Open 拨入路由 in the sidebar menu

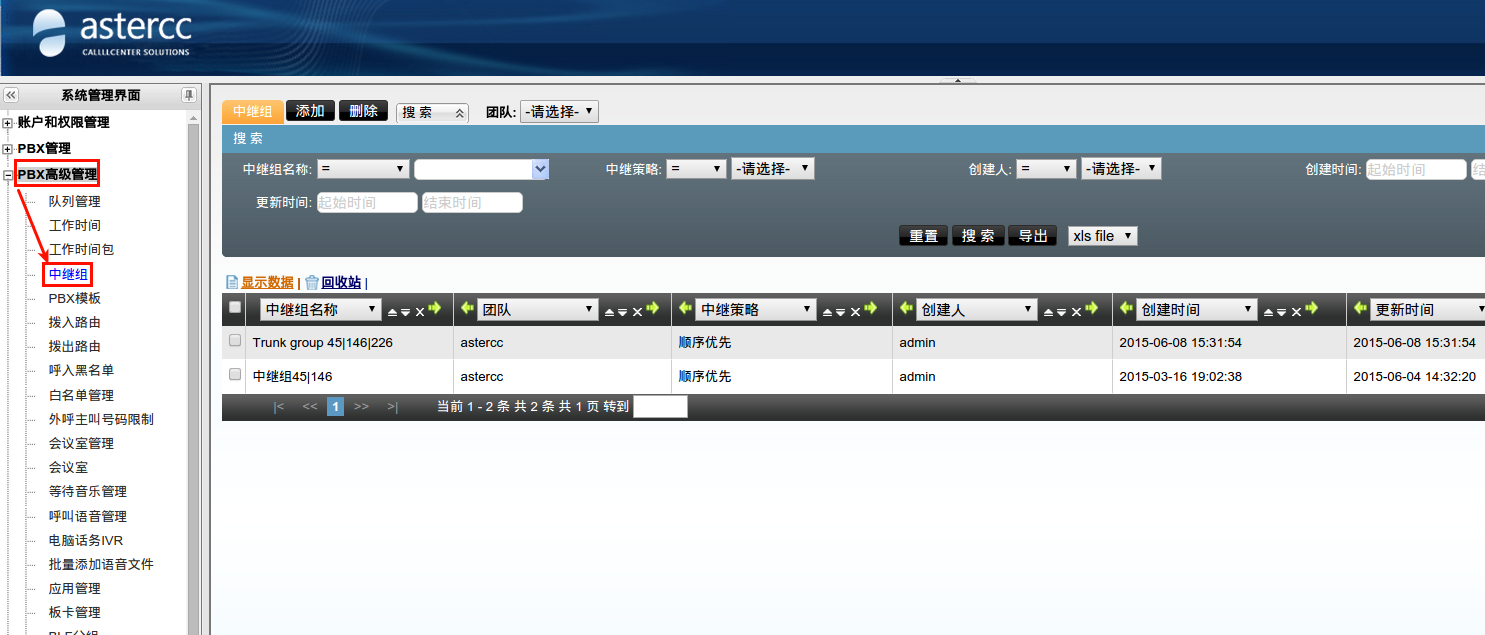point(75,322)
